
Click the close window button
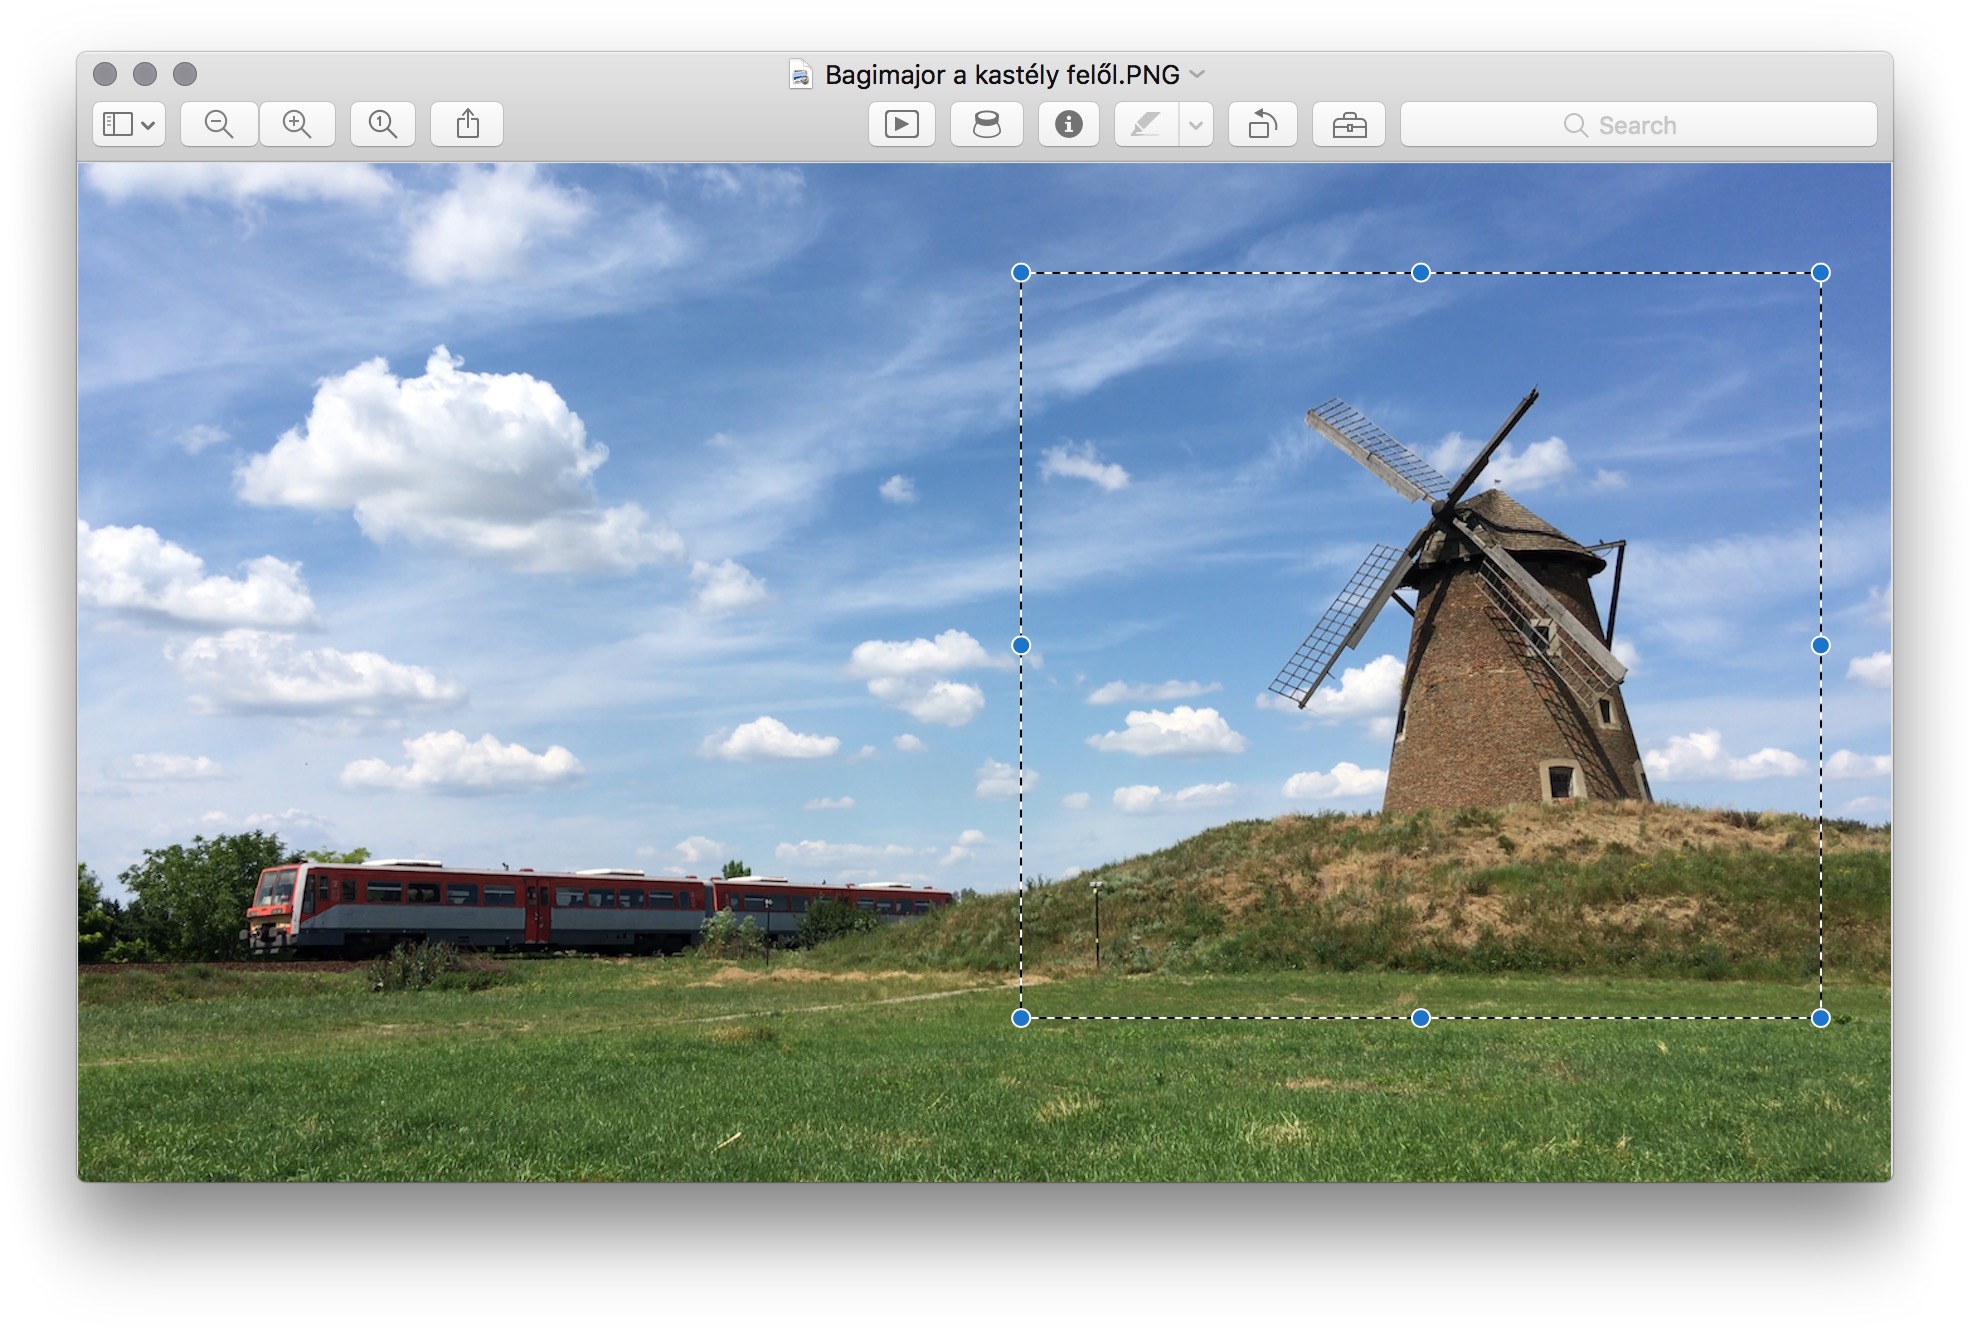105,74
